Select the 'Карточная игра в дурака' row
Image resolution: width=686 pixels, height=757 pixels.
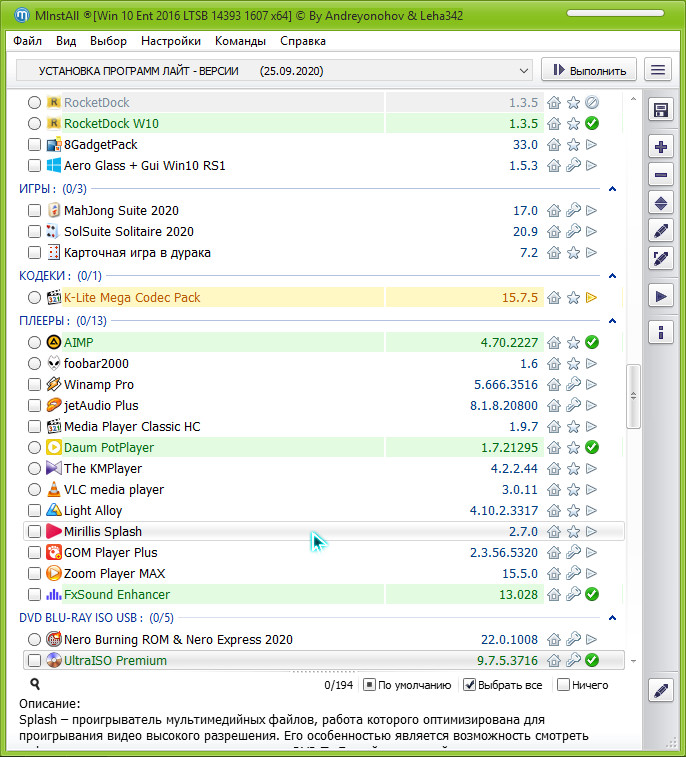click(x=323, y=252)
